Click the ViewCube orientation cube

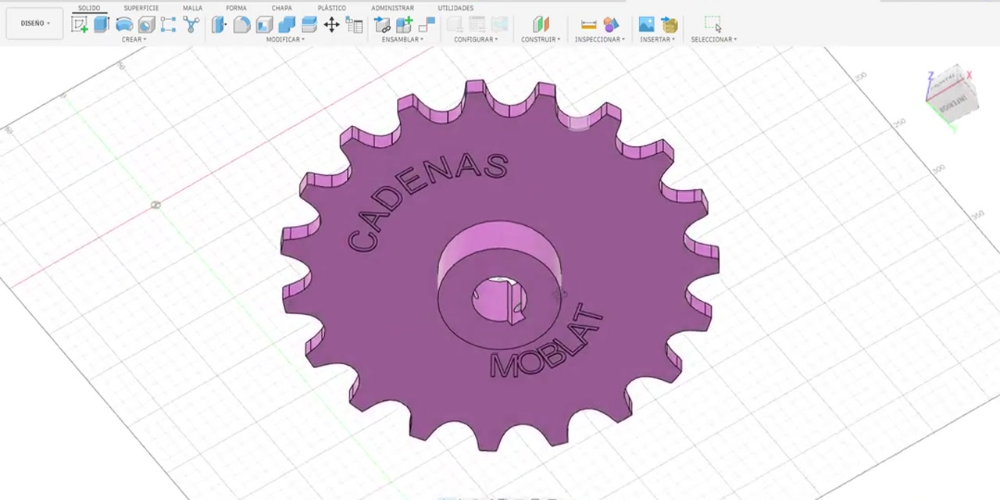point(952,94)
